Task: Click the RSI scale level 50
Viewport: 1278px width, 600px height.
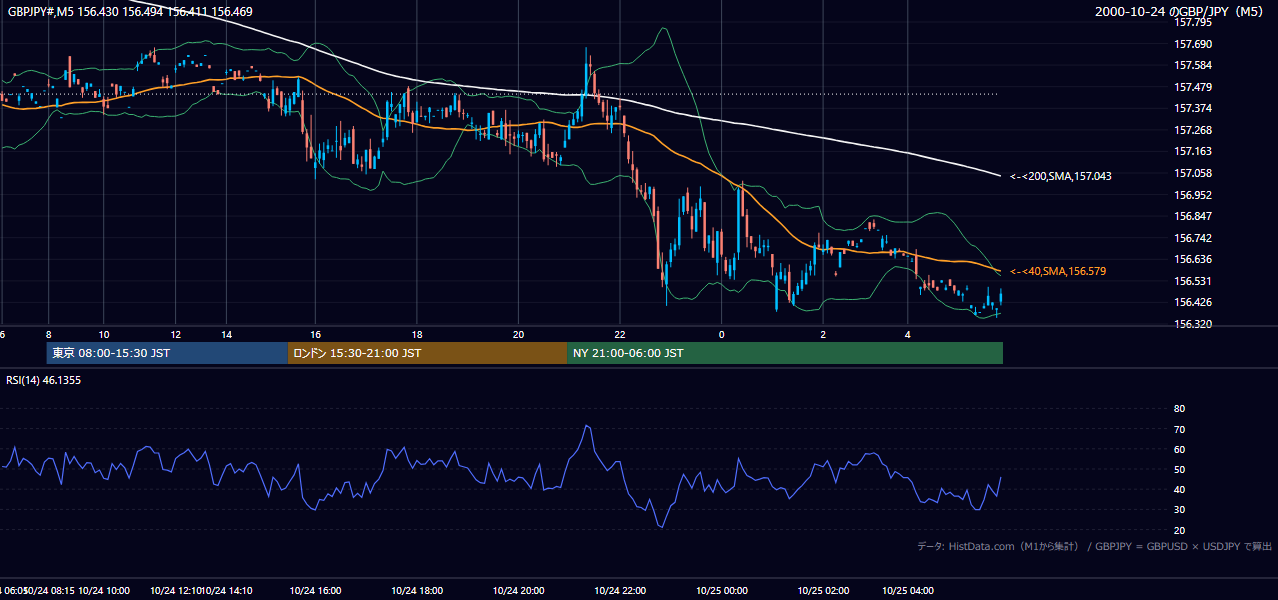Action: [1179, 469]
